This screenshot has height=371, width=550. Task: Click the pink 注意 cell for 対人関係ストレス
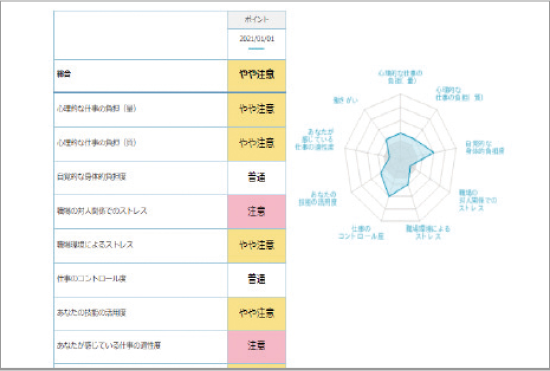(256, 211)
